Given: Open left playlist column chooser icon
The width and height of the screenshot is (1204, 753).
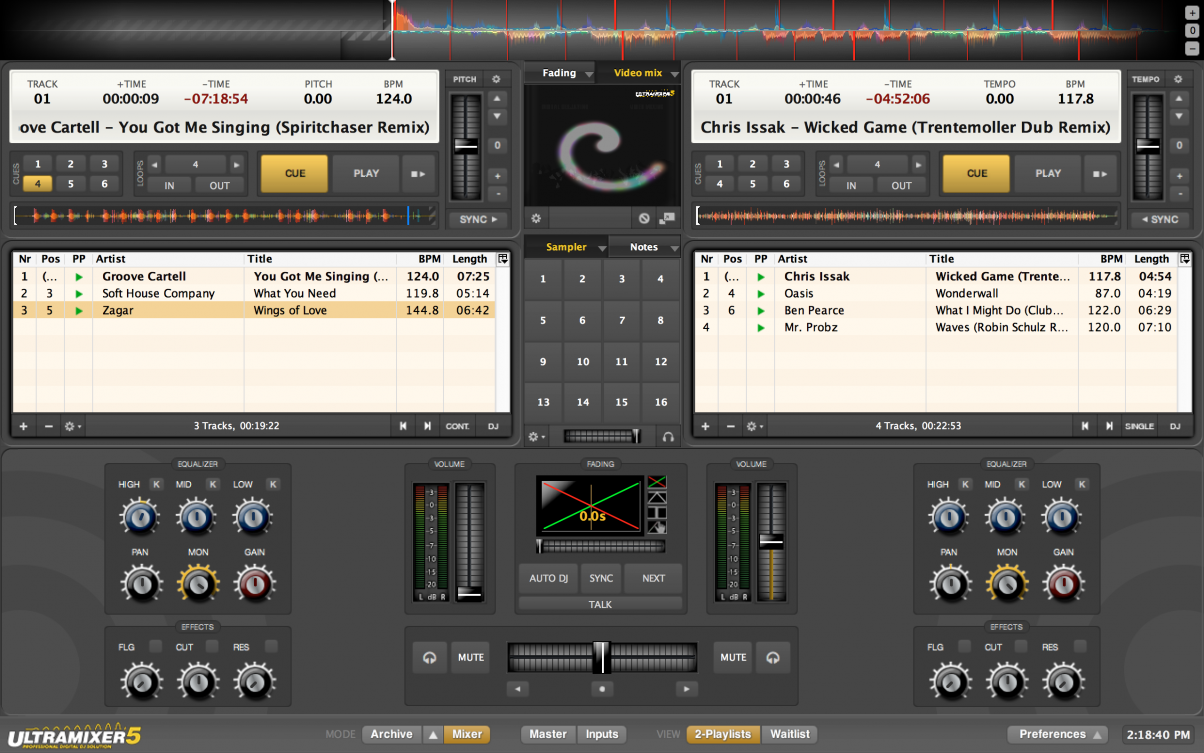Looking at the screenshot, I should click(503, 259).
